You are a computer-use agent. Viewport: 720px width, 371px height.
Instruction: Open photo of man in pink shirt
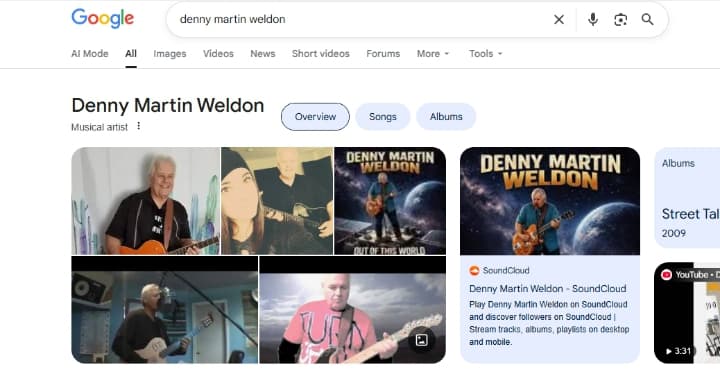click(353, 309)
